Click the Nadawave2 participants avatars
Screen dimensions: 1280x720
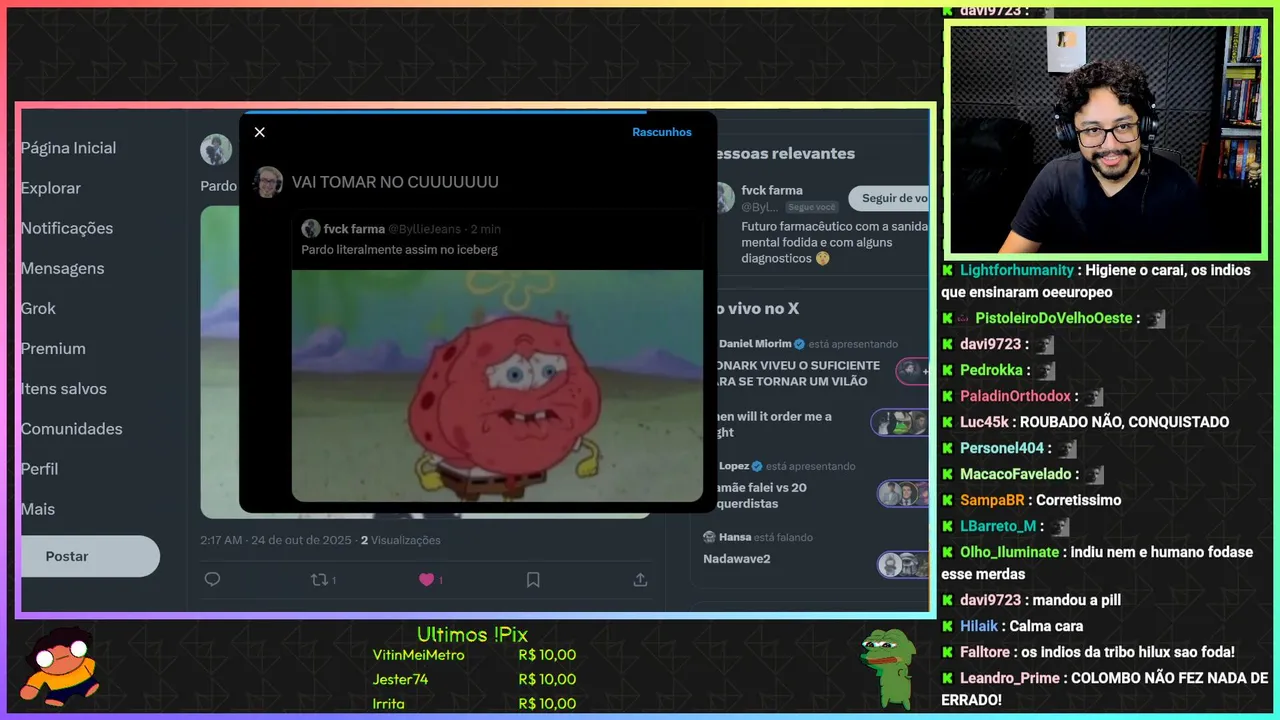click(903, 565)
